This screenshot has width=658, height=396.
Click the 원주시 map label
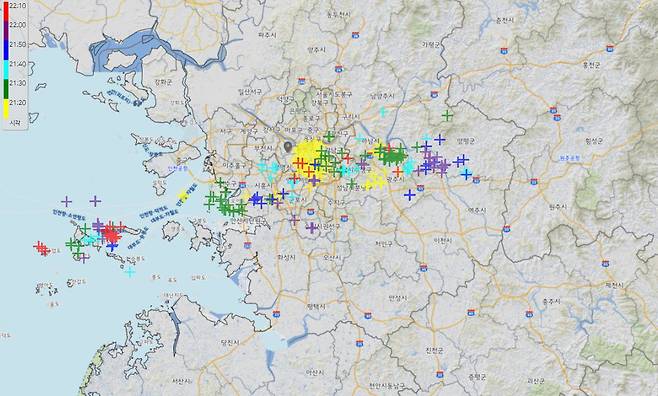coord(559,207)
